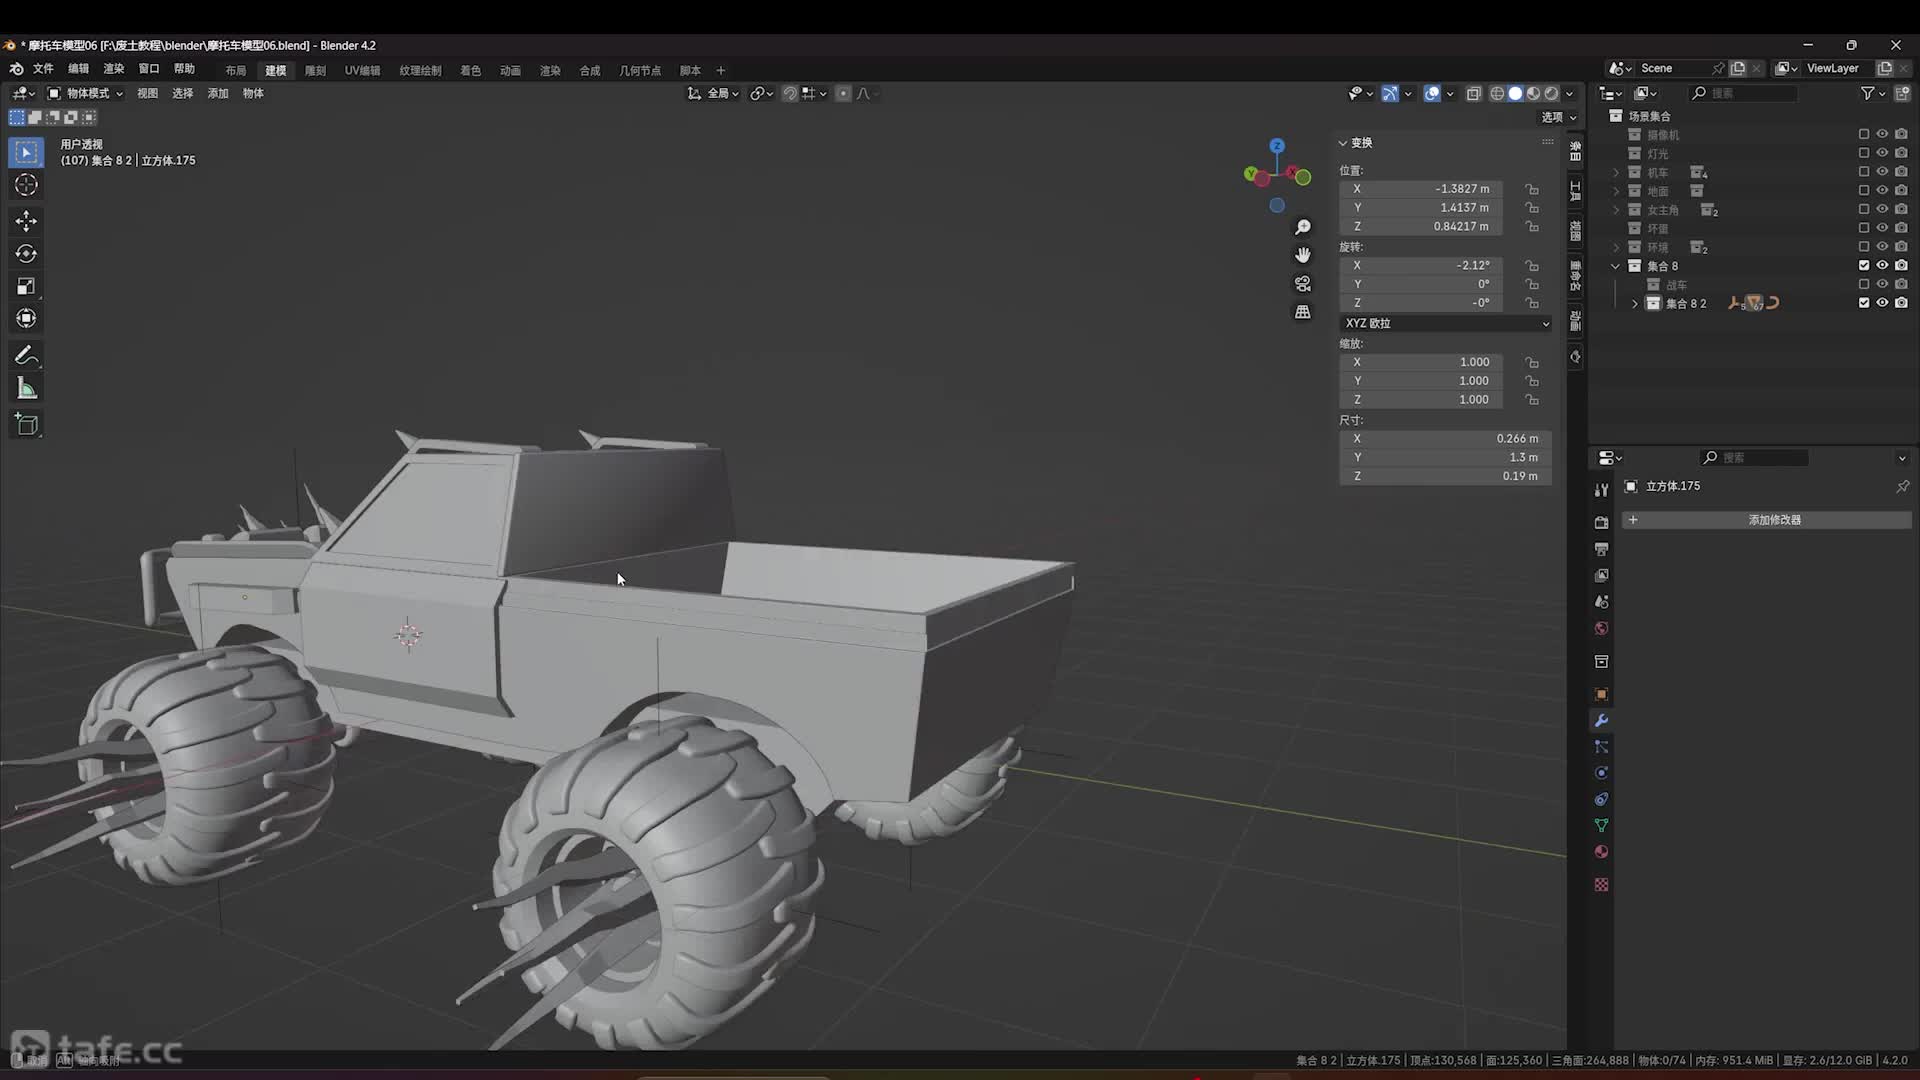1920x1080 pixels.
Task: Open the 全局 transform orientation dropdown
Action: click(714, 93)
